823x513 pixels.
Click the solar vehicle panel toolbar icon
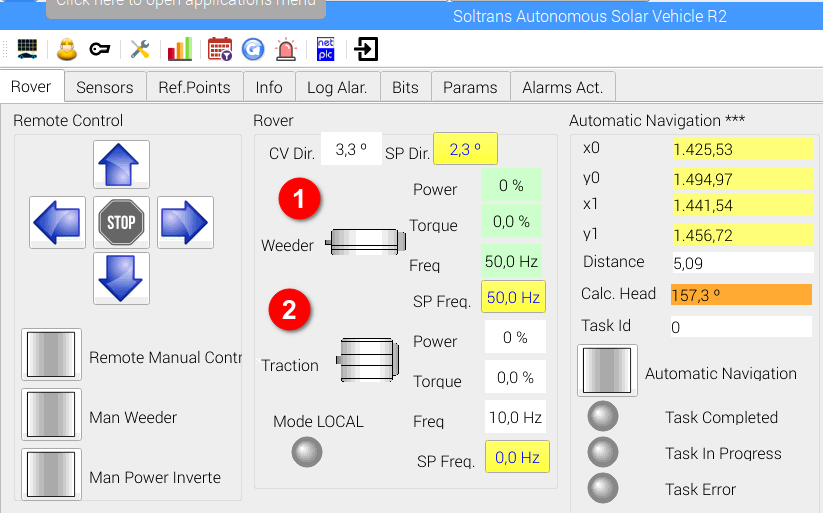pyautogui.click(x=27, y=49)
